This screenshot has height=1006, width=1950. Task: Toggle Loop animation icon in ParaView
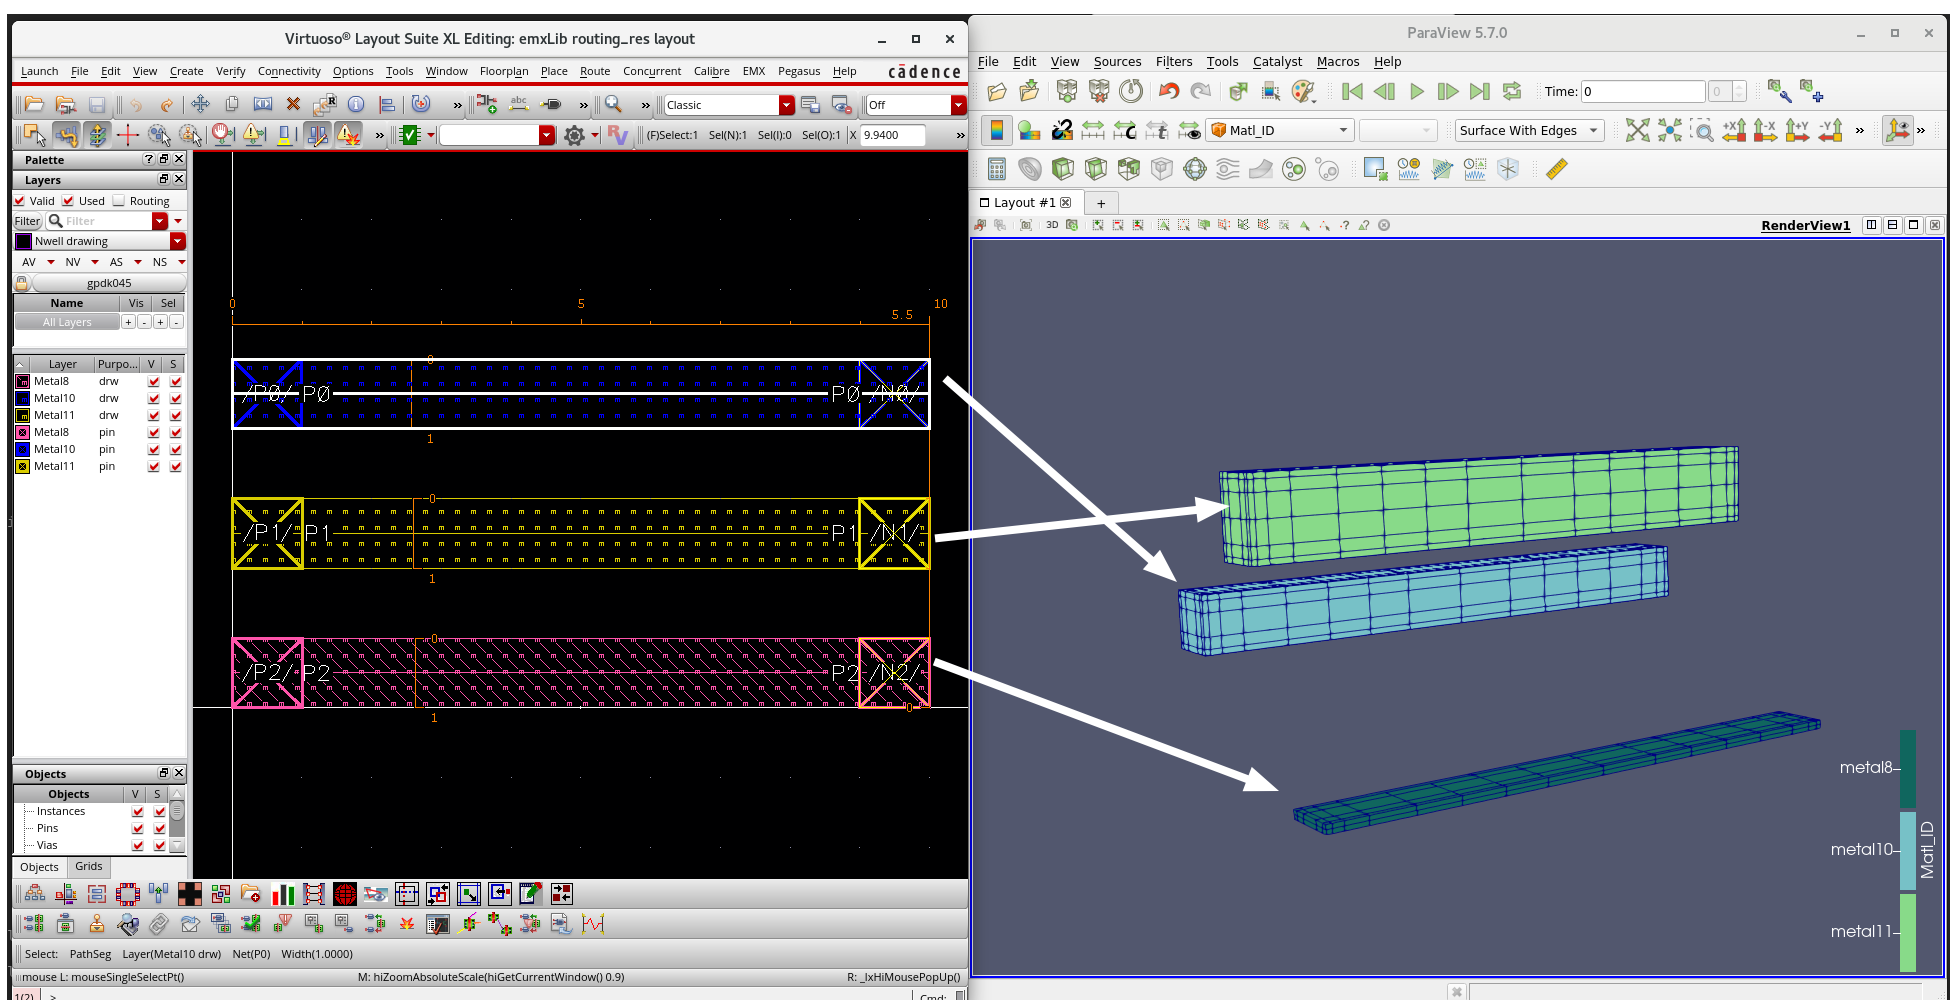click(x=1512, y=91)
